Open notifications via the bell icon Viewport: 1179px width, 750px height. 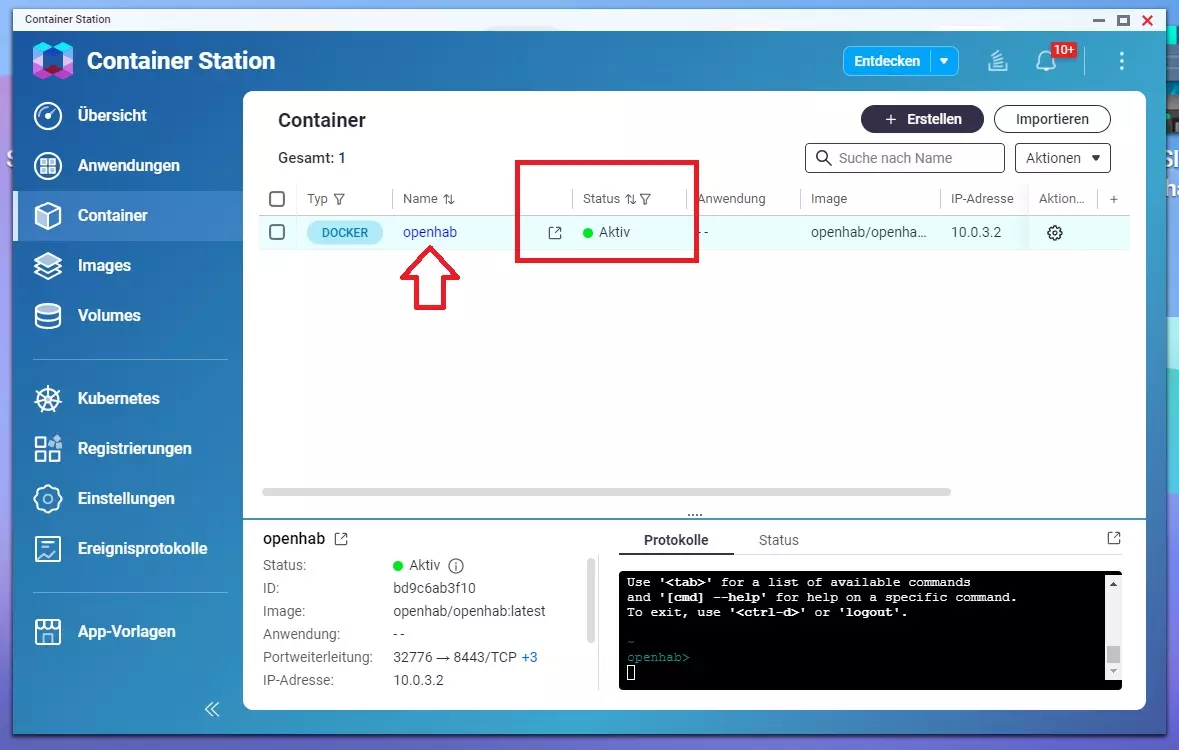coord(1046,62)
